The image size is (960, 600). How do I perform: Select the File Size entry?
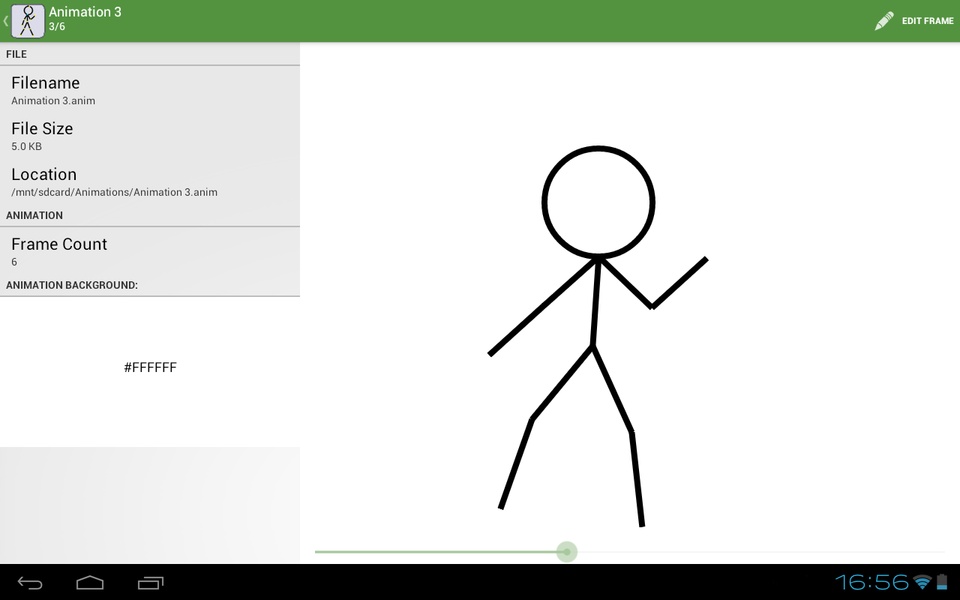[150, 136]
